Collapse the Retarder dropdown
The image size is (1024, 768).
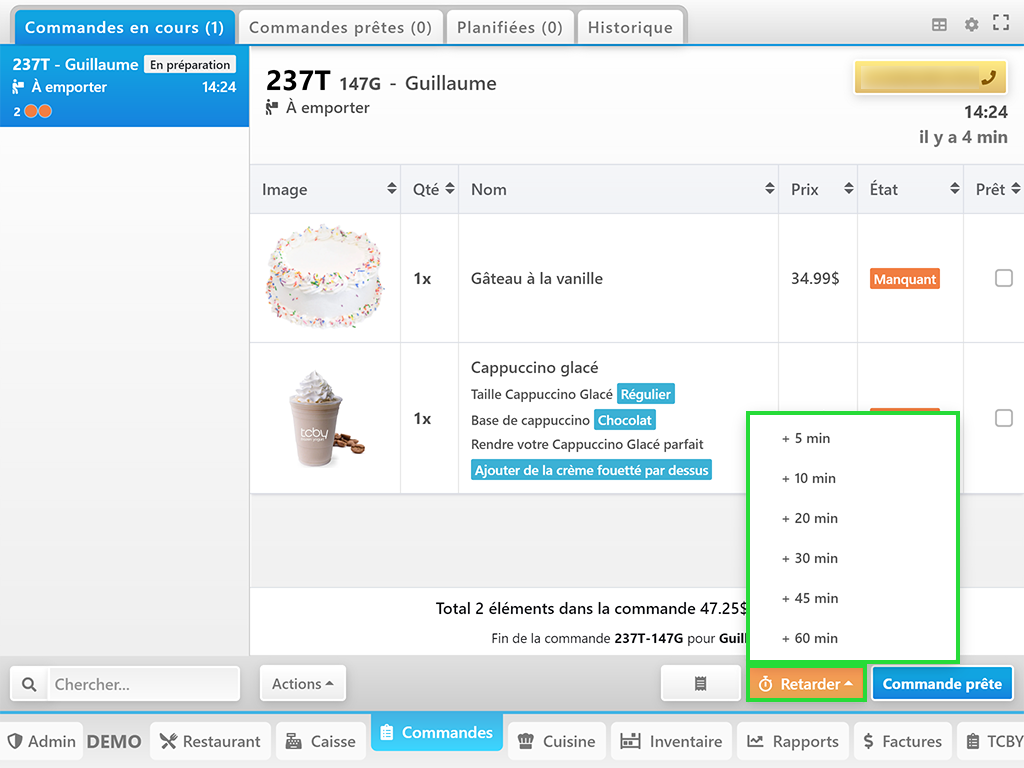(806, 684)
